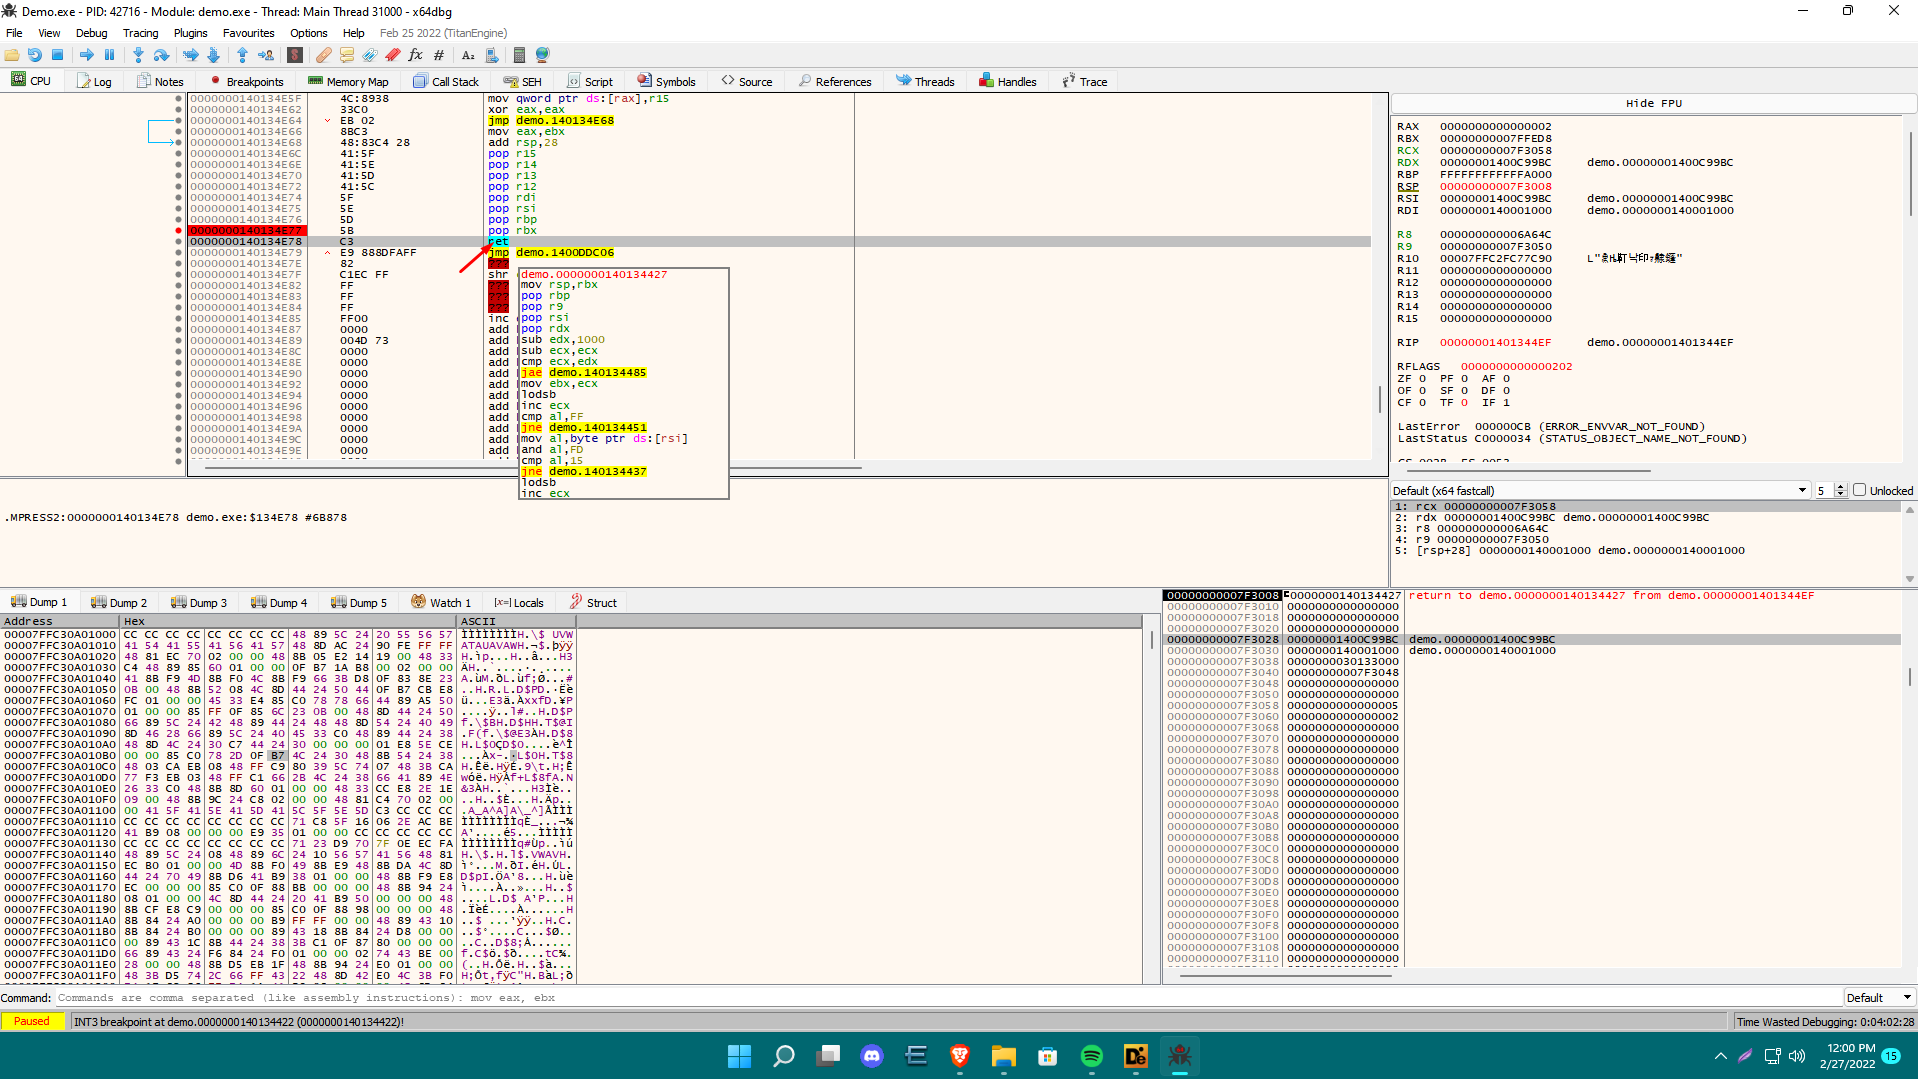Open functions list fx icon
Viewport: 1918px width, 1079px height.
pos(416,55)
